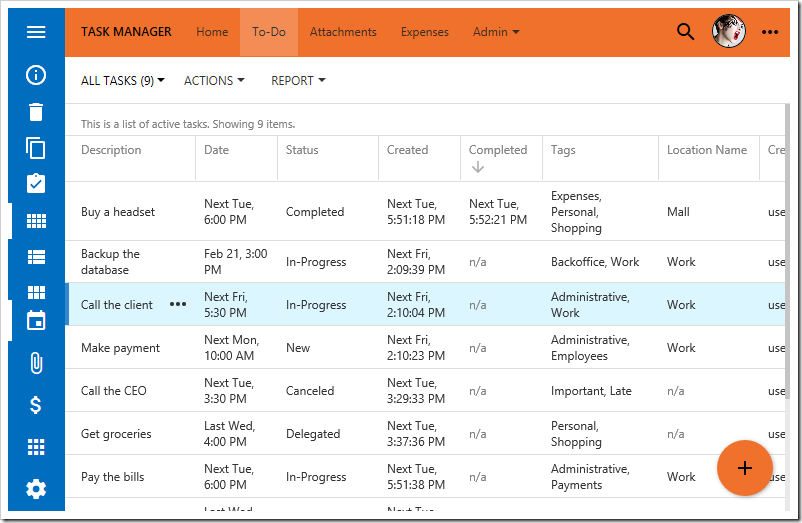Click the copy icon in sidebar
The height and width of the screenshot is (523, 802).
tap(36, 148)
